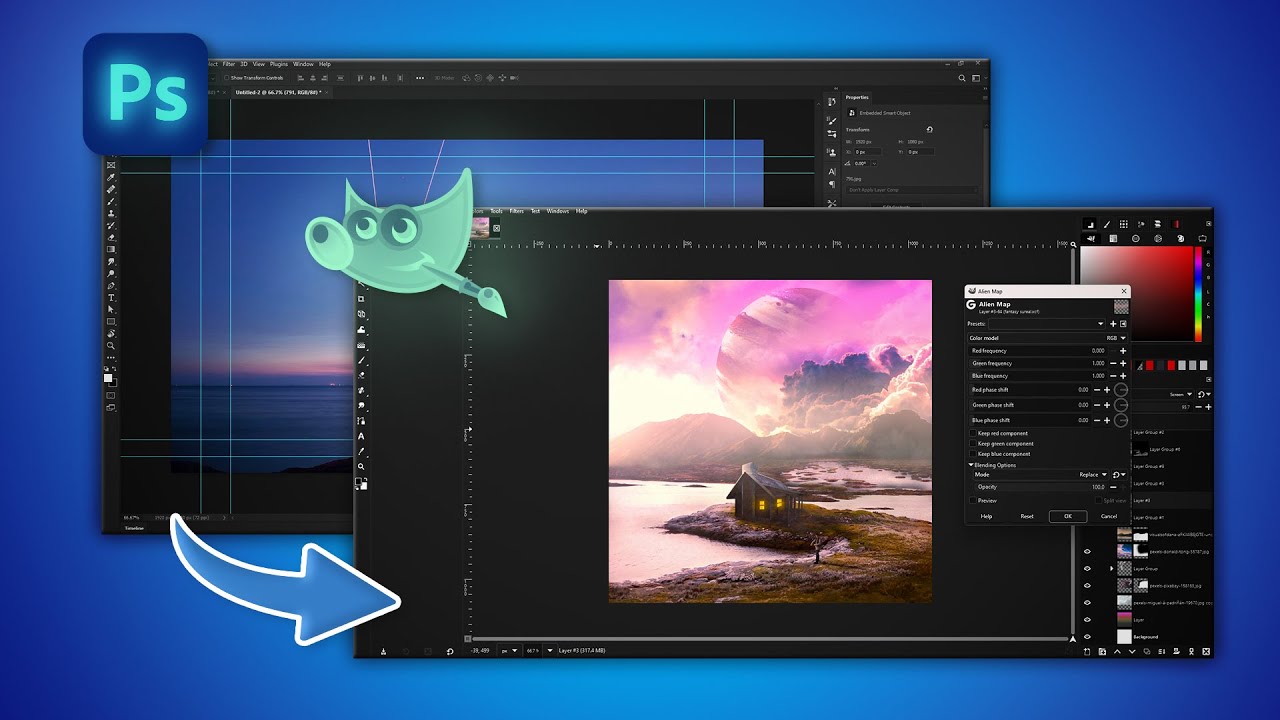The height and width of the screenshot is (720, 1280).
Task: Swap GIMP foreground and background colors
Action: pyautogui.click(x=365, y=479)
